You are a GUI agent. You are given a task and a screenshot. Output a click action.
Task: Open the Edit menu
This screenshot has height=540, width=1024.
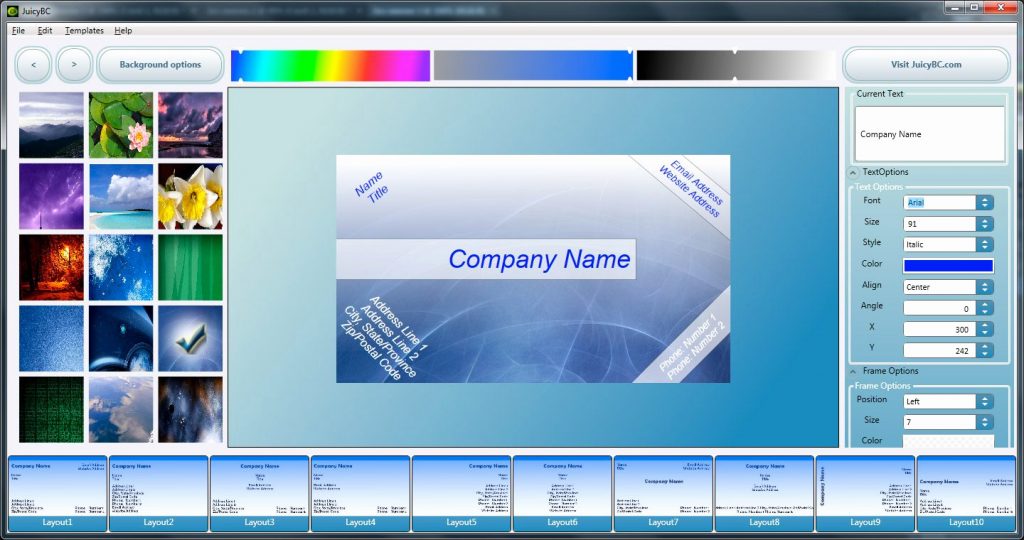click(45, 30)
